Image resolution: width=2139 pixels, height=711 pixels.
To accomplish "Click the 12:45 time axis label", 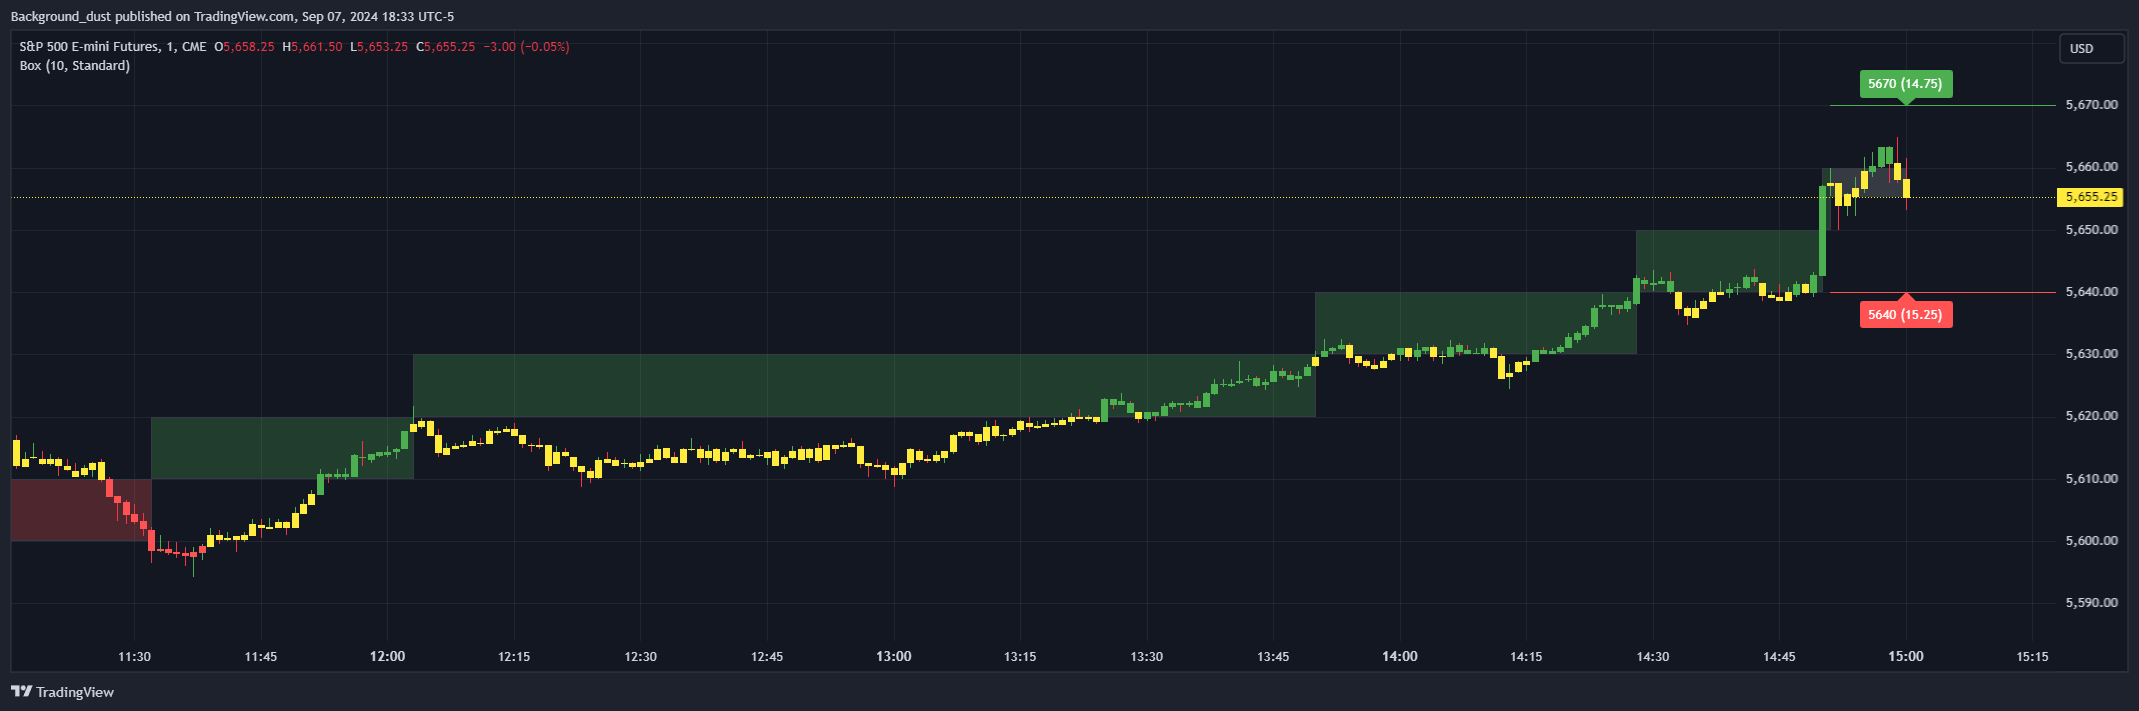I will click(x=767, y=657).
